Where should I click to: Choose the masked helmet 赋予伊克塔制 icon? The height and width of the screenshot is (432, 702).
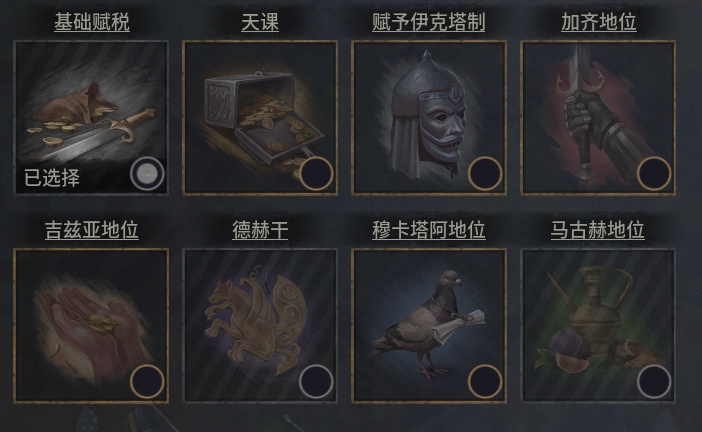[429, 118]
